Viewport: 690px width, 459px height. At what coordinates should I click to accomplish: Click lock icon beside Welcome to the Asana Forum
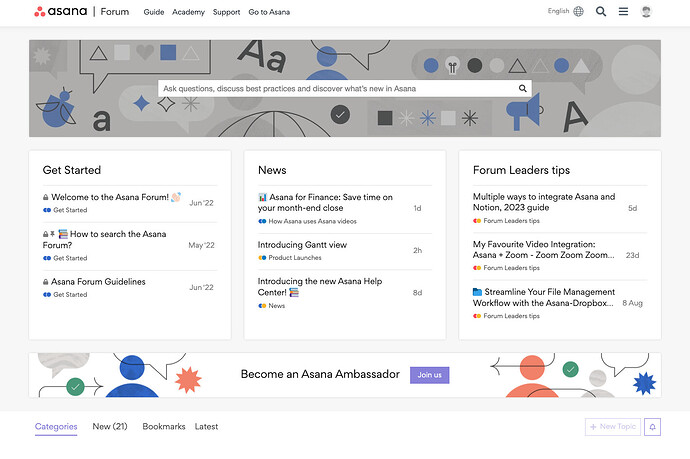(45, 197)
